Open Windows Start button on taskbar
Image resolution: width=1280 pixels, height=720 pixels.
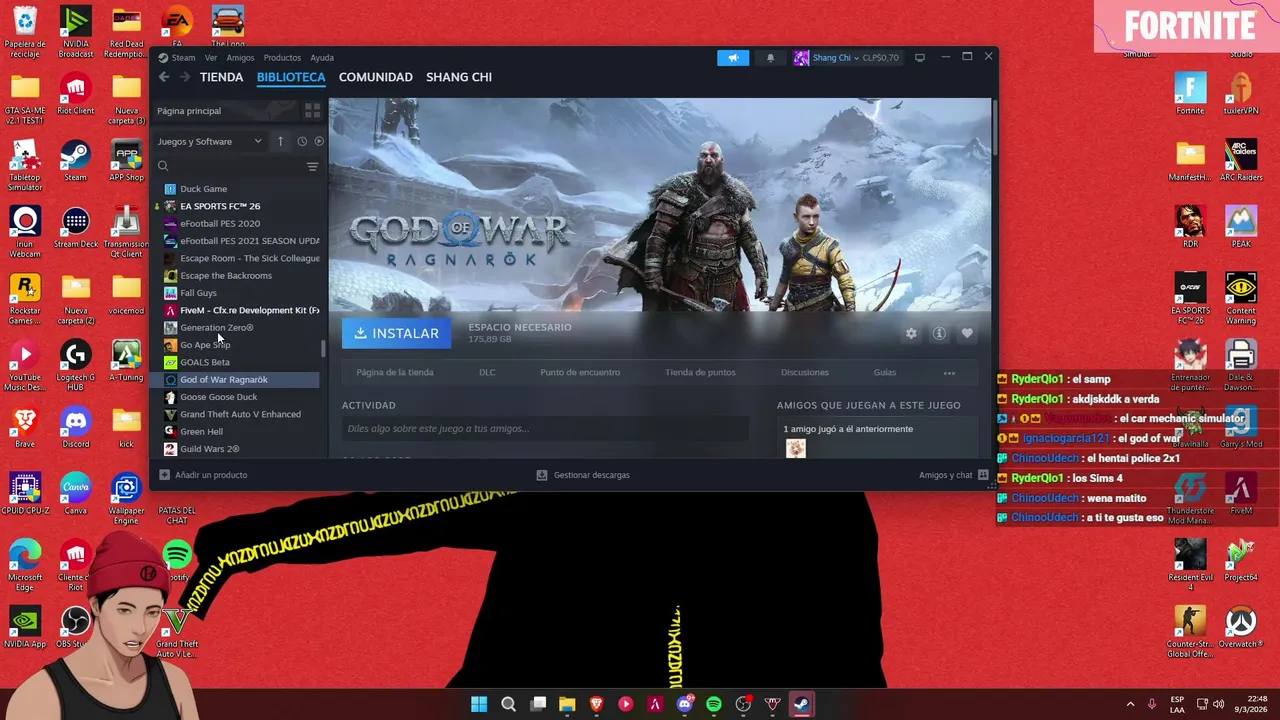point(479,704)
